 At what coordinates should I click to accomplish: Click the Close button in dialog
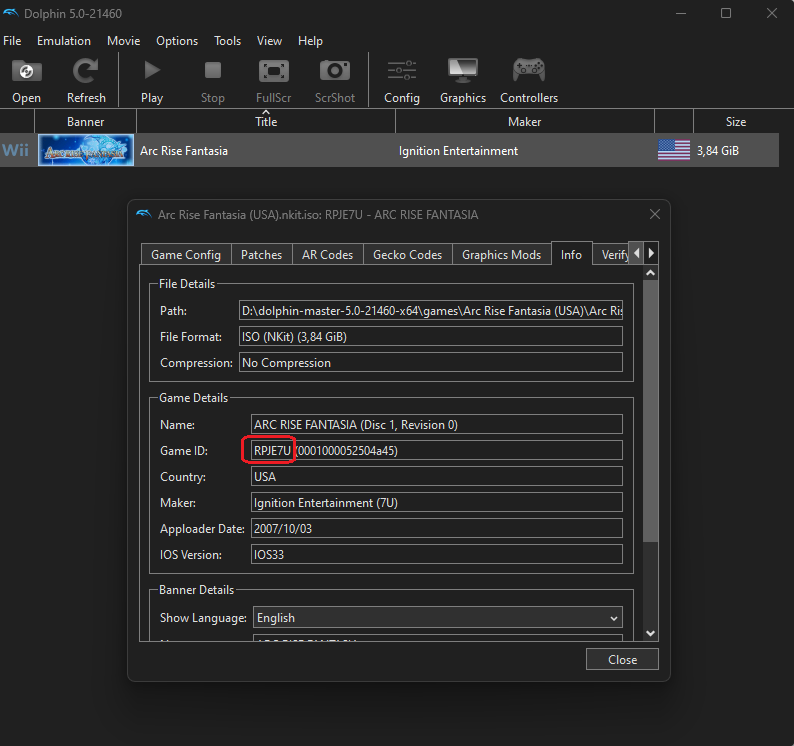point(622,659)
